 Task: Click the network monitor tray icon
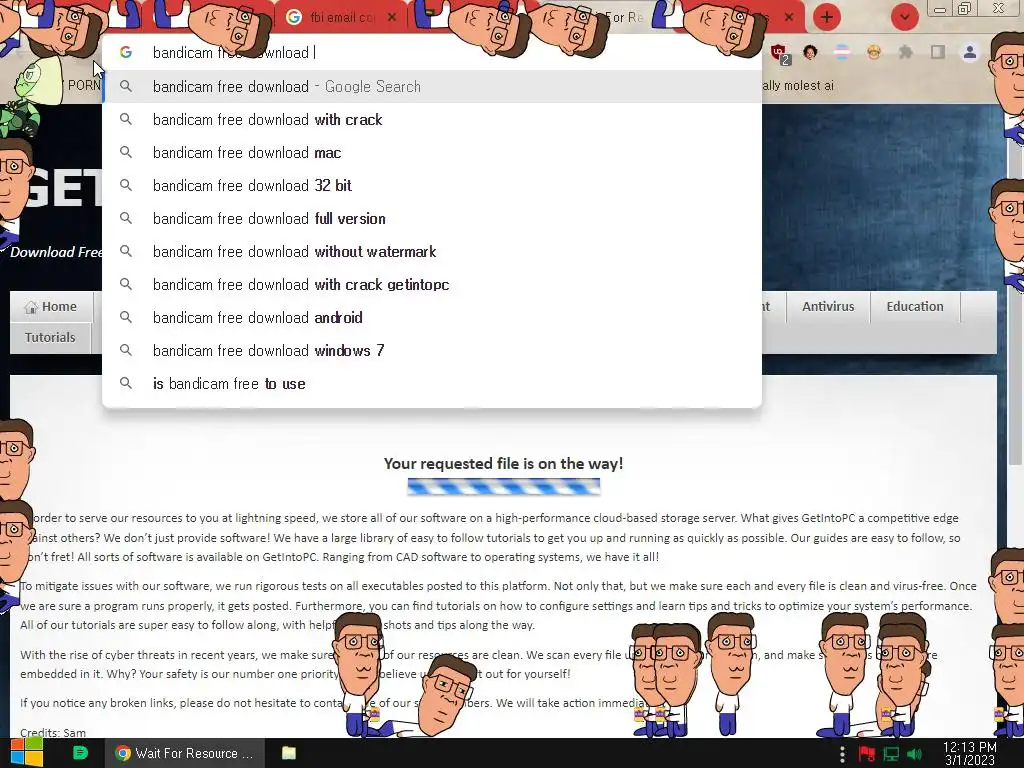(x=891, y=754)
